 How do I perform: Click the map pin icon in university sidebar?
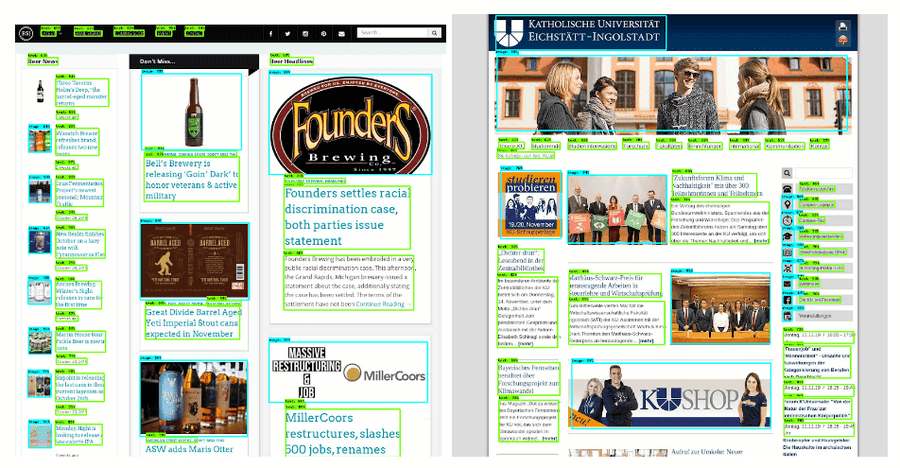point(787,204)
